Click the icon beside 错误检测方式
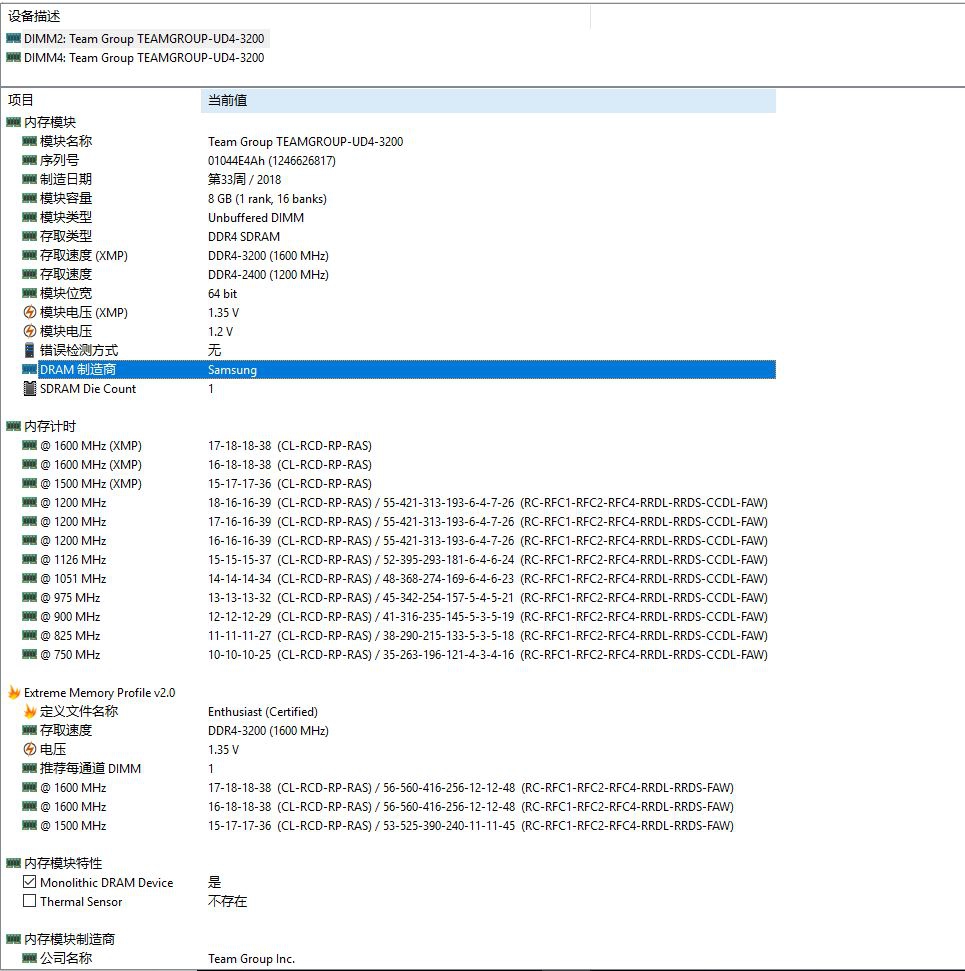This screenshot has width=965, height=971. pyautogui.click(x=29, y=350)
